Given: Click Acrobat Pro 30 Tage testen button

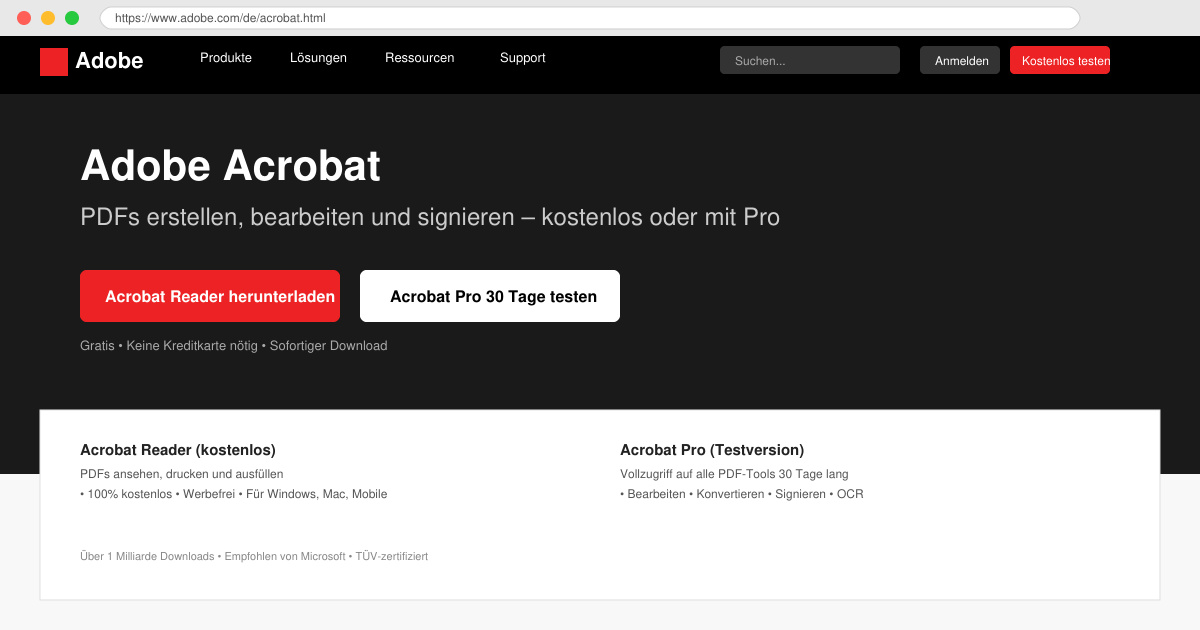Looking at the screenshot, I should [x=490, y=296].
